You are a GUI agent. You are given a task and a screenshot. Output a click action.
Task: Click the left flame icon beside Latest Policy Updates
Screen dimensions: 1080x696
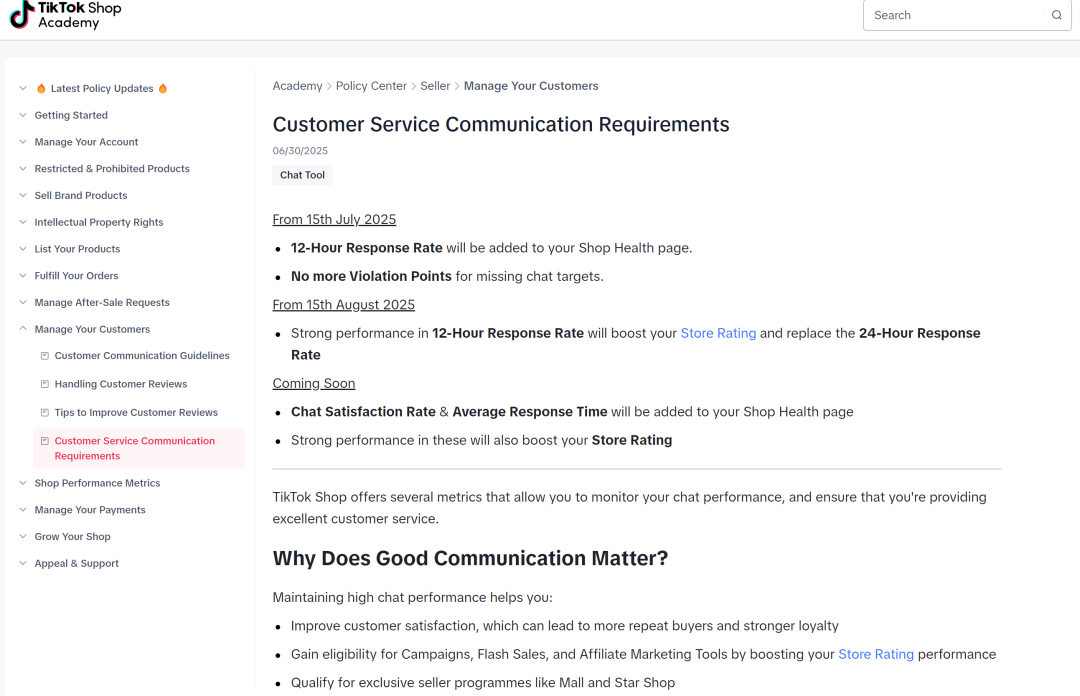click(x=41, y=88)
